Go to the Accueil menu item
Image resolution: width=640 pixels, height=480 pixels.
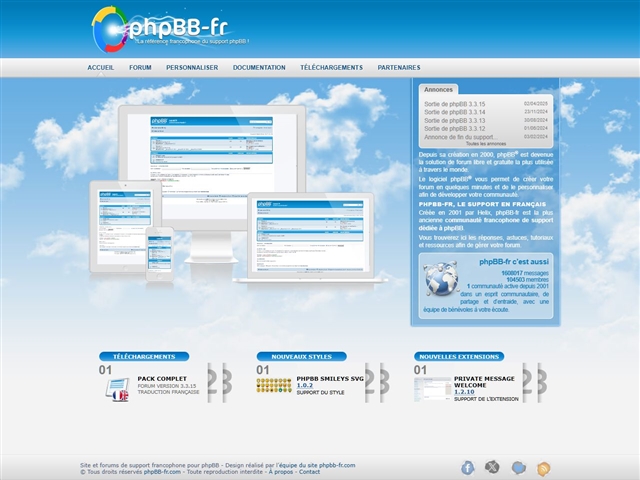[100, 67]
